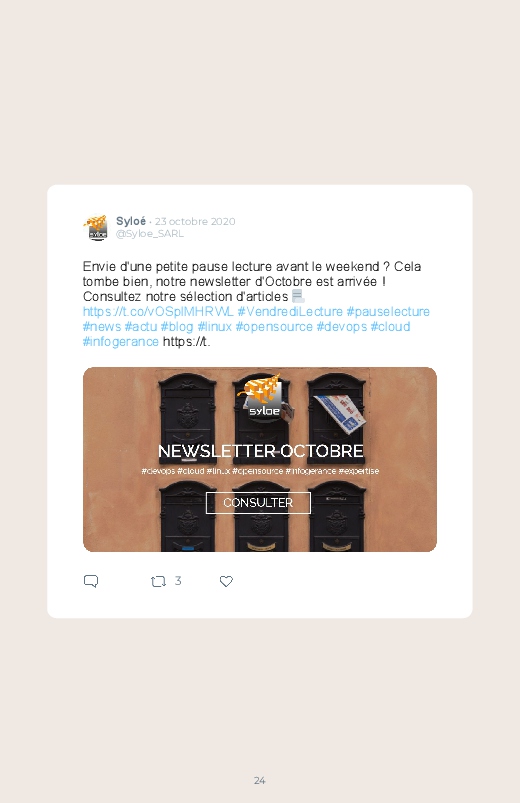
Task: Click the Syloé profile avatar
Action: [96, 227]
